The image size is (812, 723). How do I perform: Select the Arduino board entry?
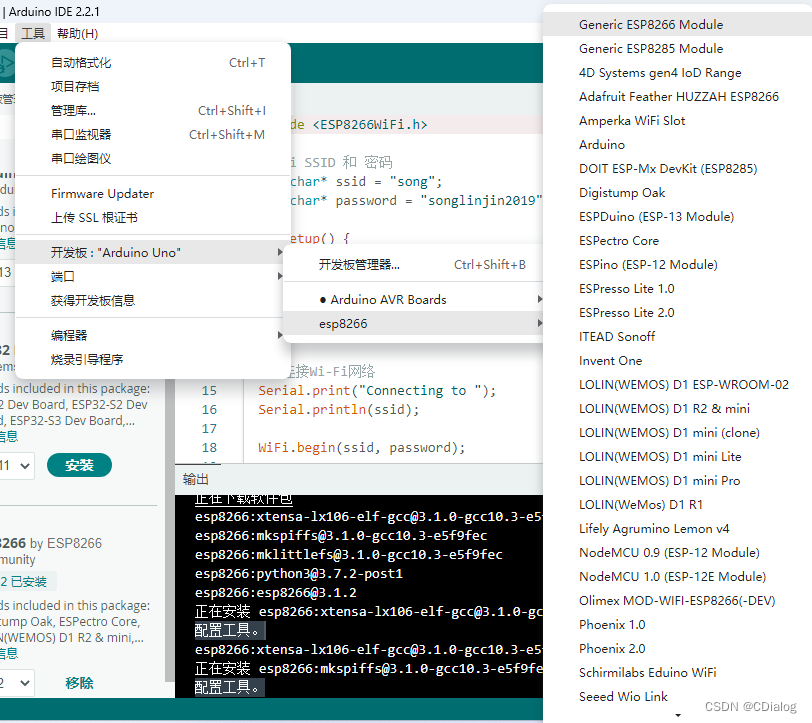pyautogui.click(x=677, y=144)
